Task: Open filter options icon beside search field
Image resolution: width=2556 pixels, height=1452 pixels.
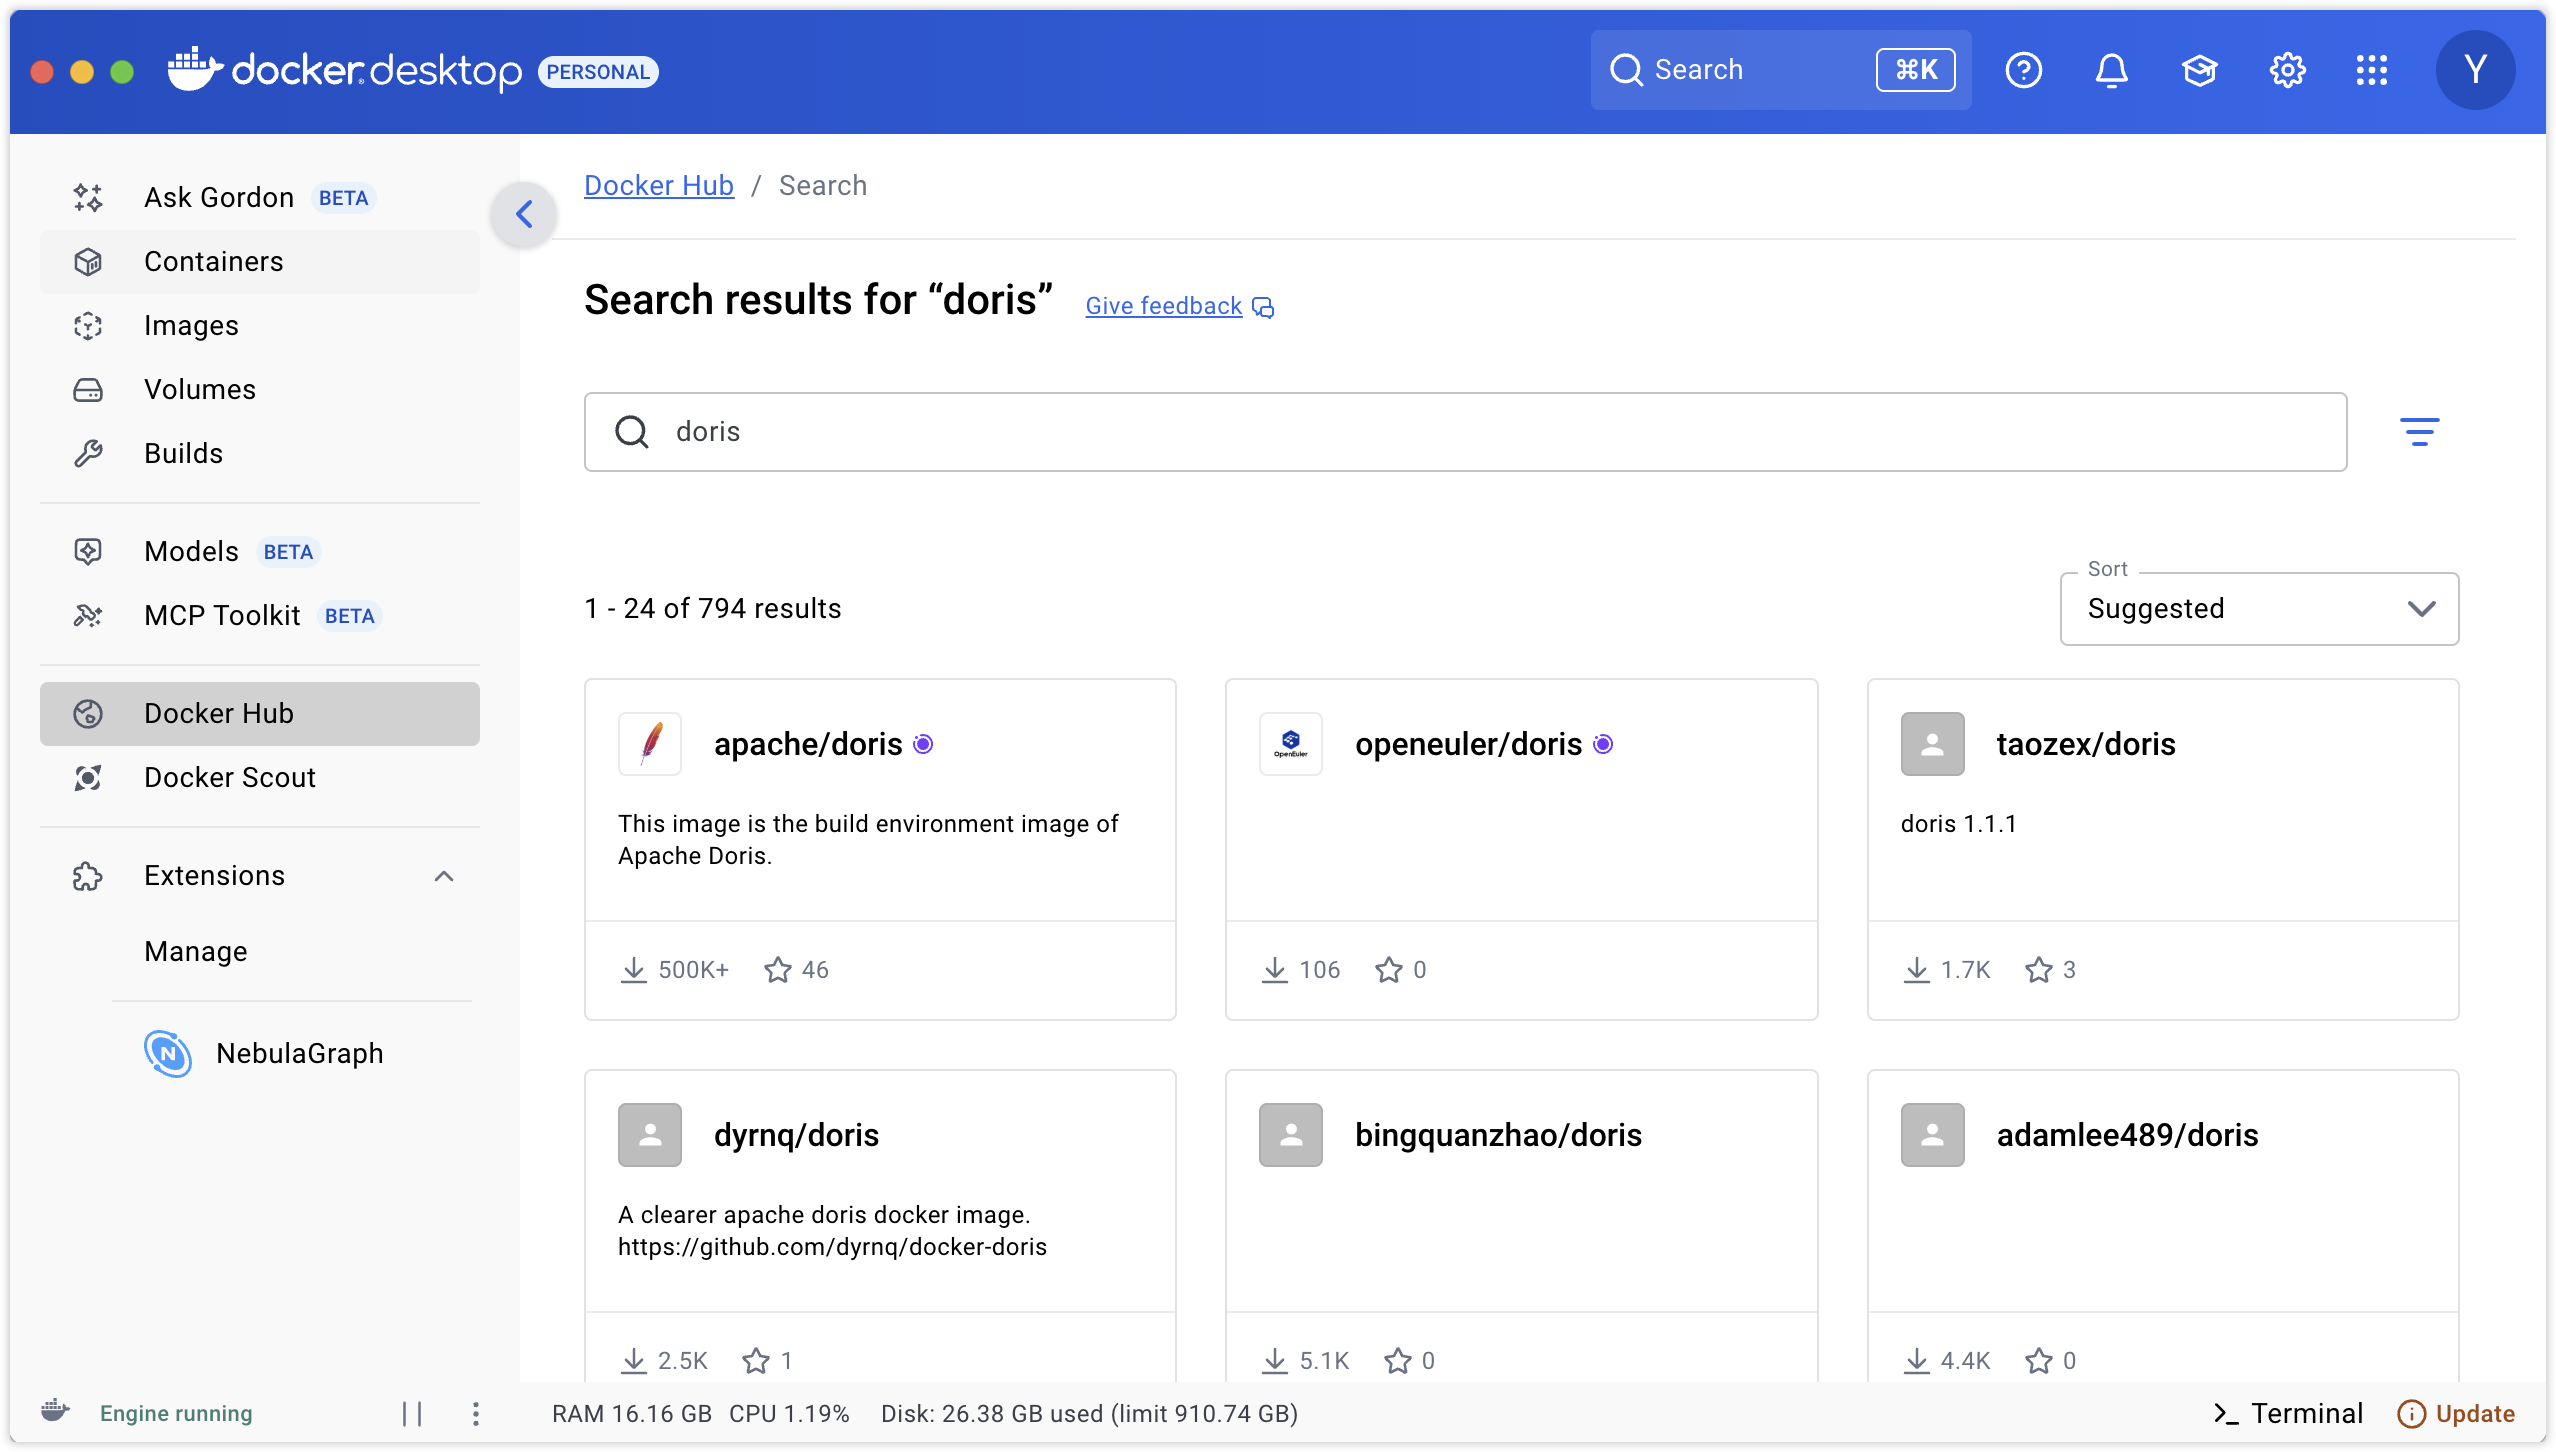Action: coord(2419,432)
